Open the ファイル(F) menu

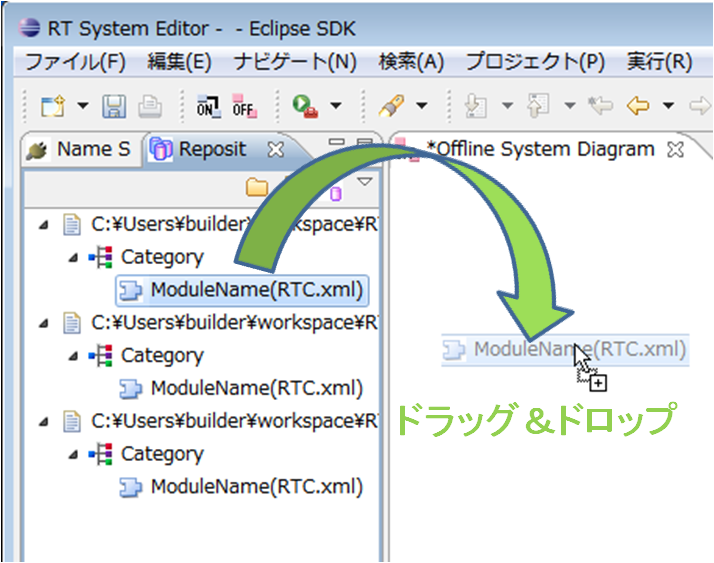76,61
